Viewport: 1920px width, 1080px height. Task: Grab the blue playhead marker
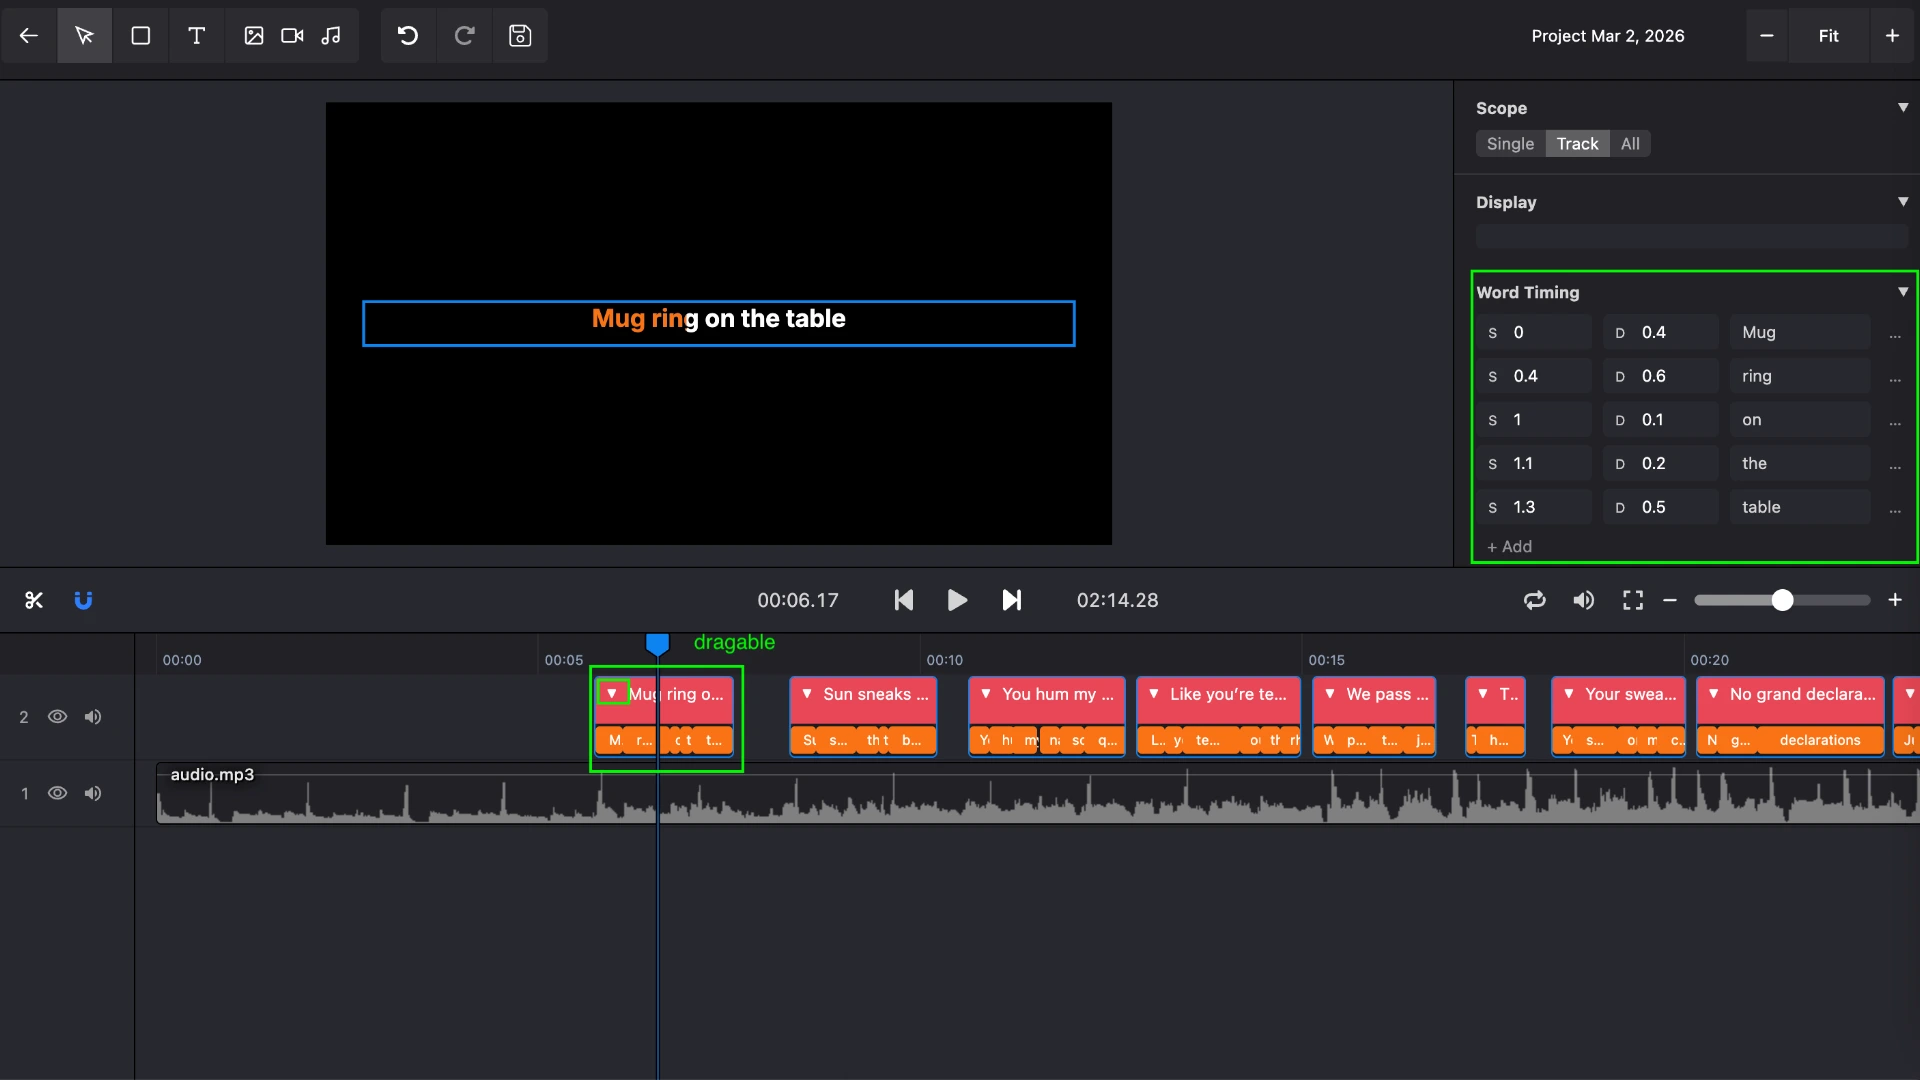[x=657, y=644]
